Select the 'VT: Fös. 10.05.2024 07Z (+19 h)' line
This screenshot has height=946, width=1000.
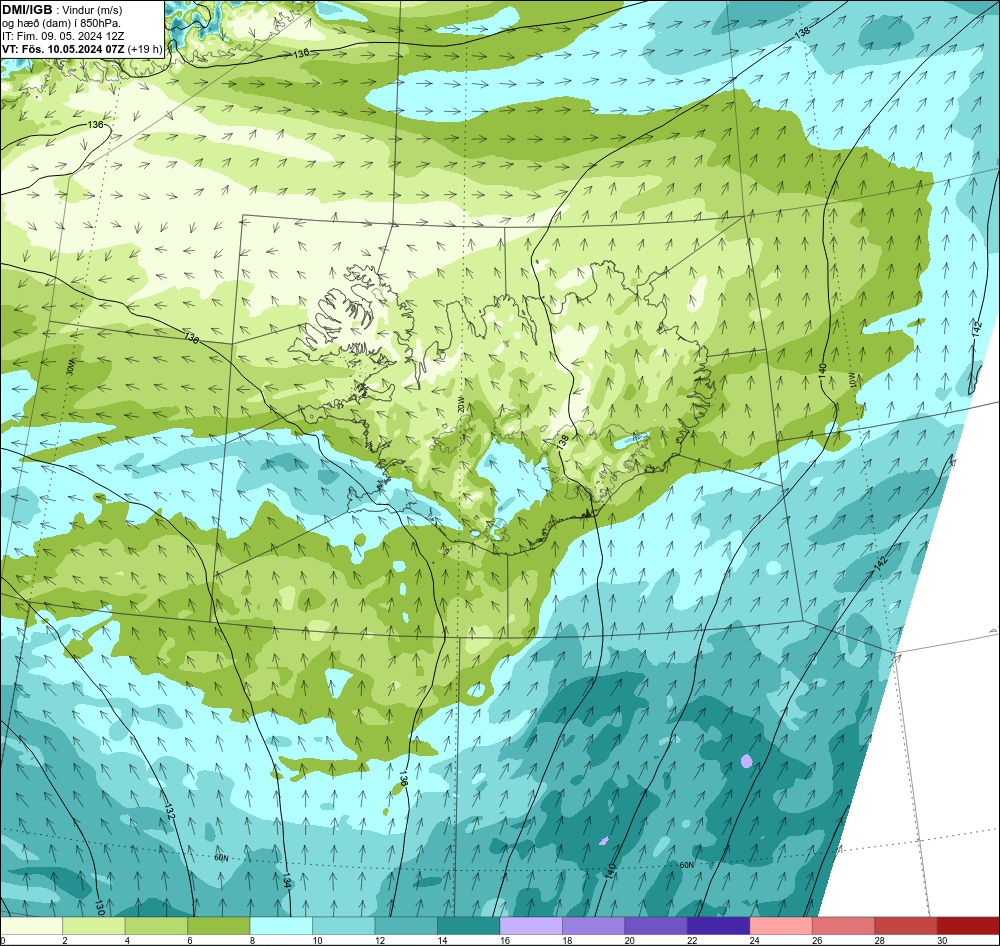point(82,49)
